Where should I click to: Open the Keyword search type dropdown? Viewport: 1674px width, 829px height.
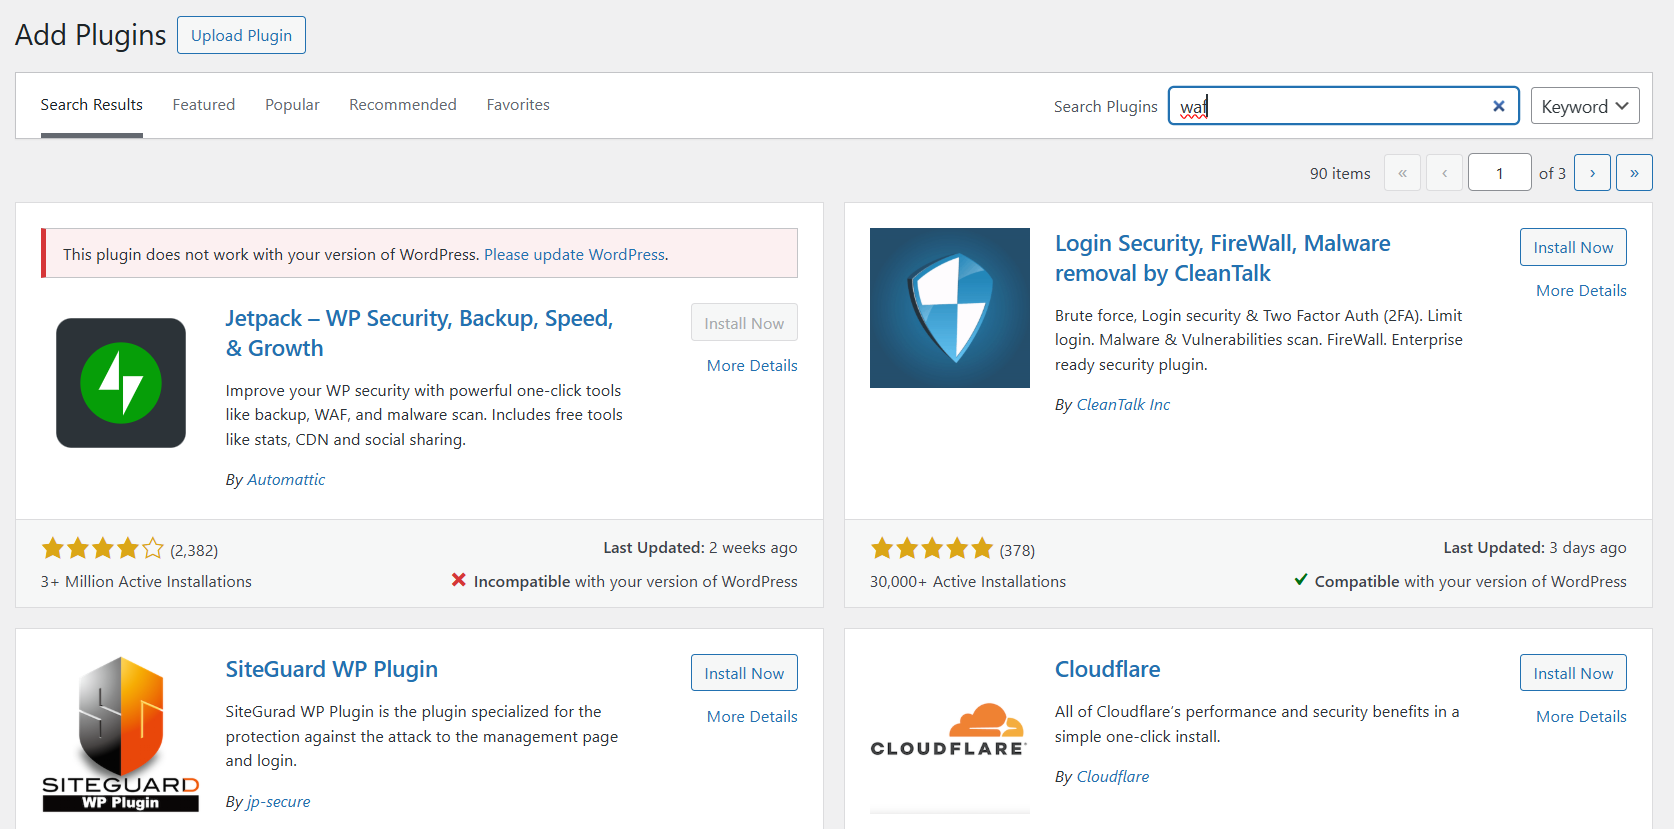tap(1585, 106)
